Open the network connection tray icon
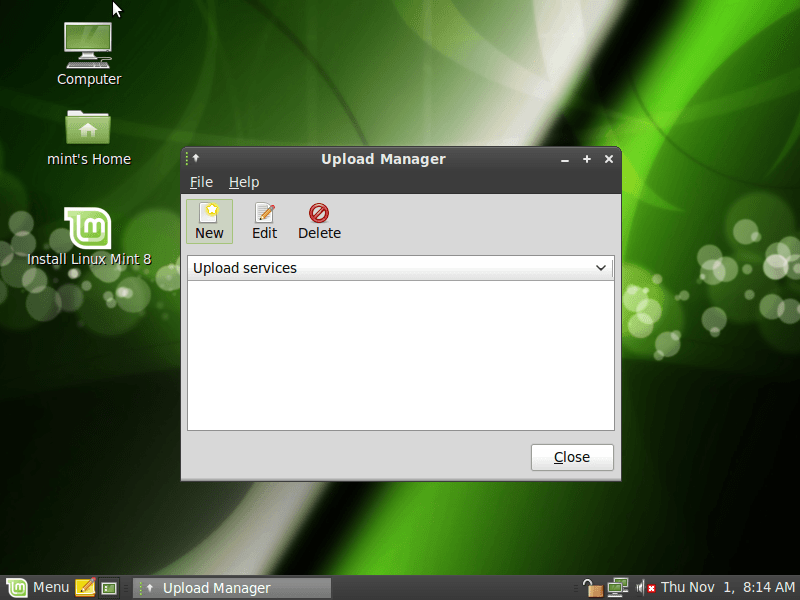 [x=617, y=588]
